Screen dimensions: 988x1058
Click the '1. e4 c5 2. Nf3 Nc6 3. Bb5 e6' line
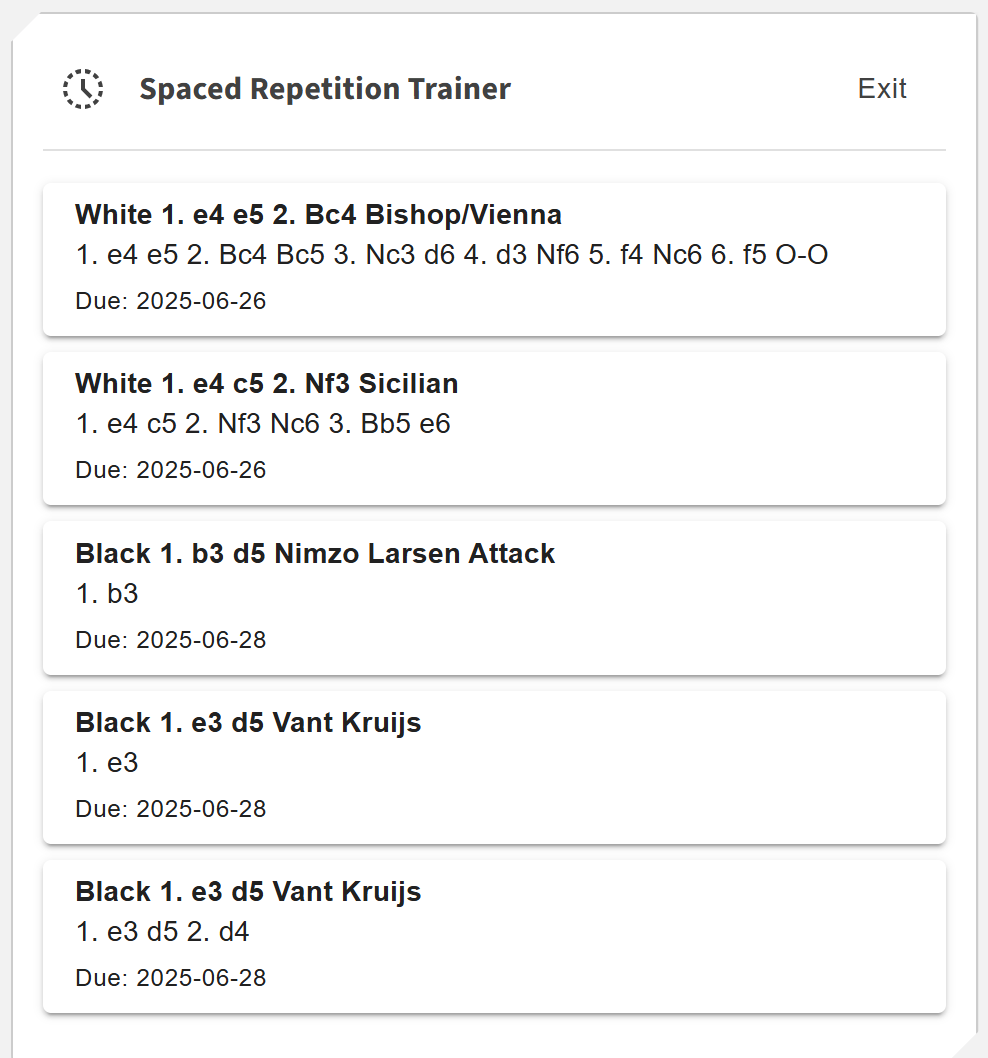point(263,424)
